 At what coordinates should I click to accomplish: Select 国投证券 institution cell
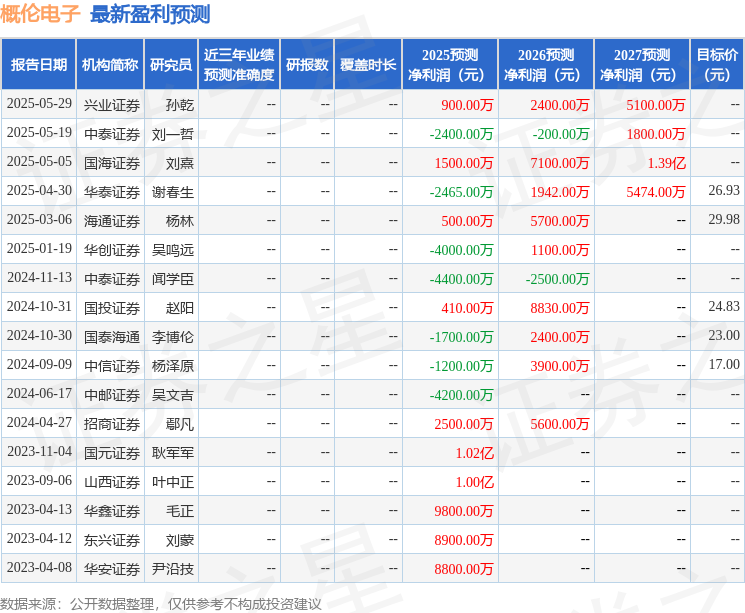point(112,307)
